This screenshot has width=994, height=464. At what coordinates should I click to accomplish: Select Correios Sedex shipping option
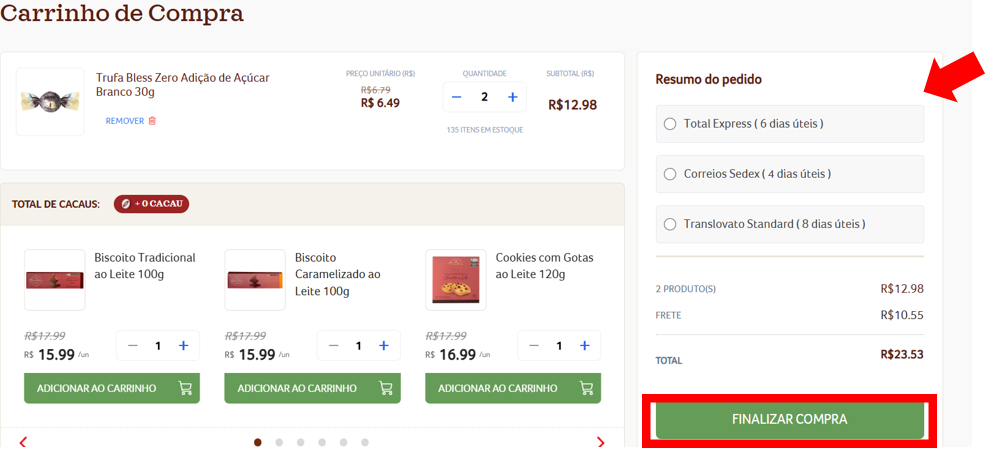point(790,174)
